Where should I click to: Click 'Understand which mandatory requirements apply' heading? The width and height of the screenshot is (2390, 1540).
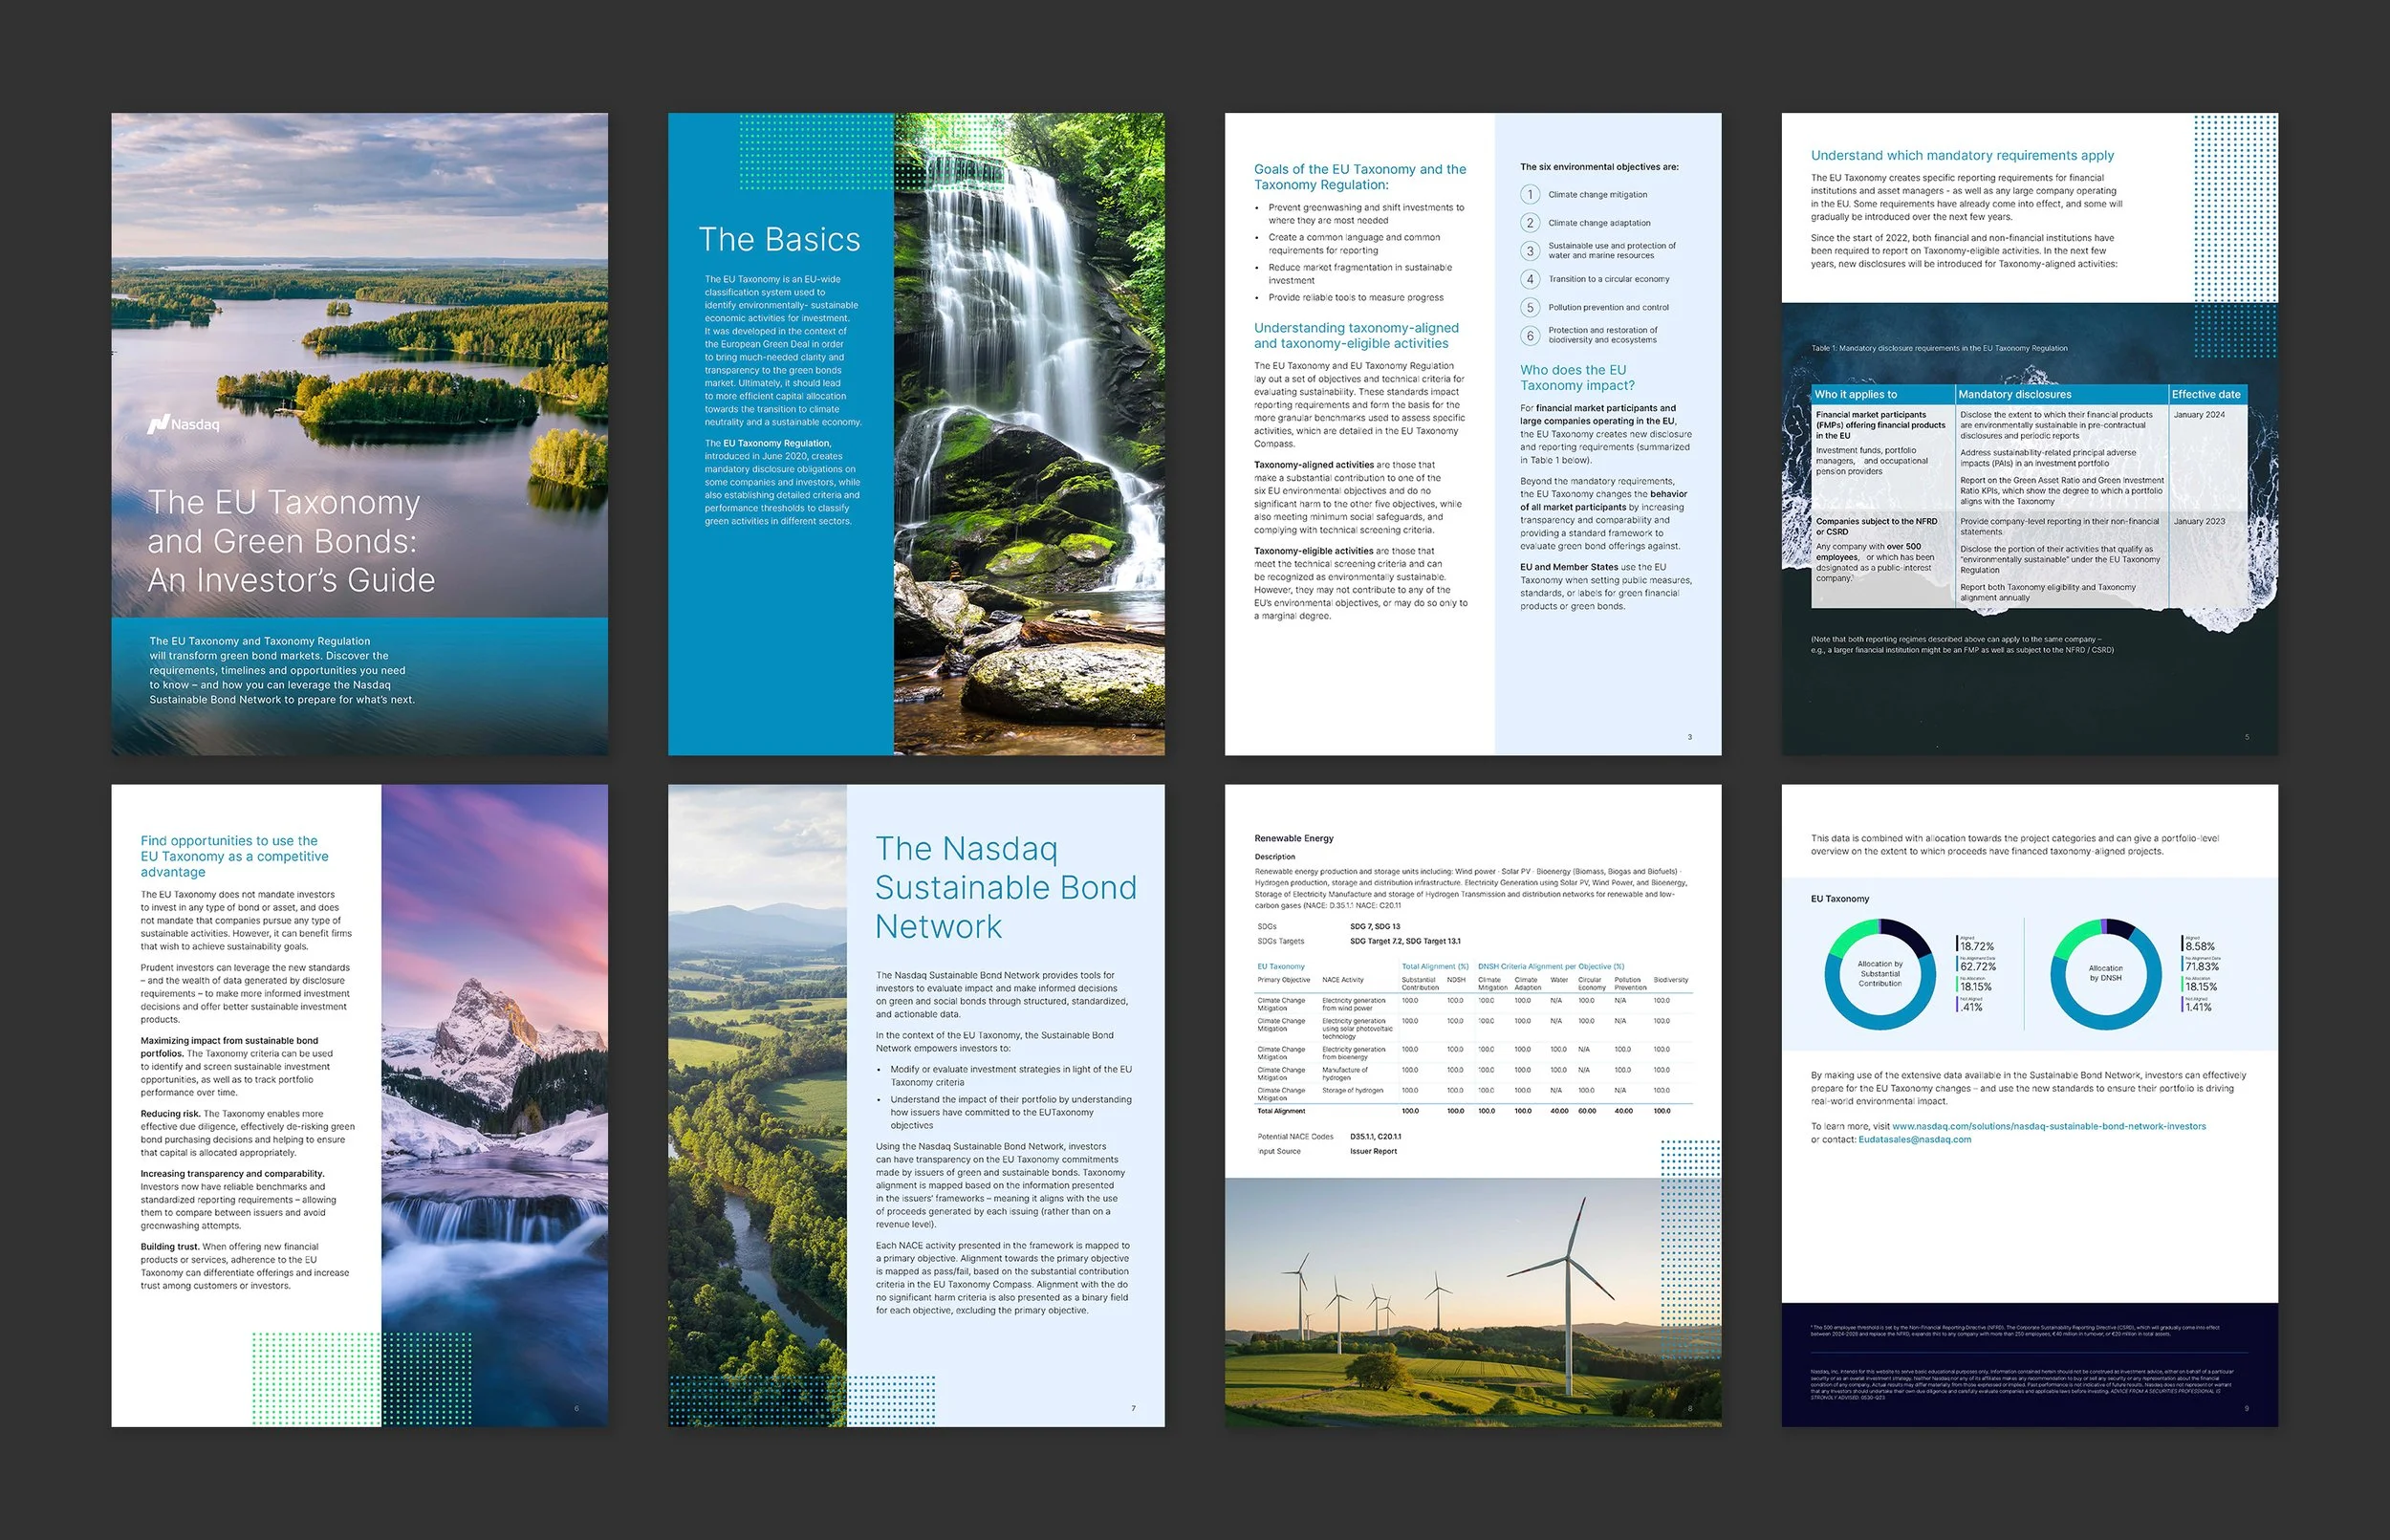pyautogui.click(x=1962, y=155)
